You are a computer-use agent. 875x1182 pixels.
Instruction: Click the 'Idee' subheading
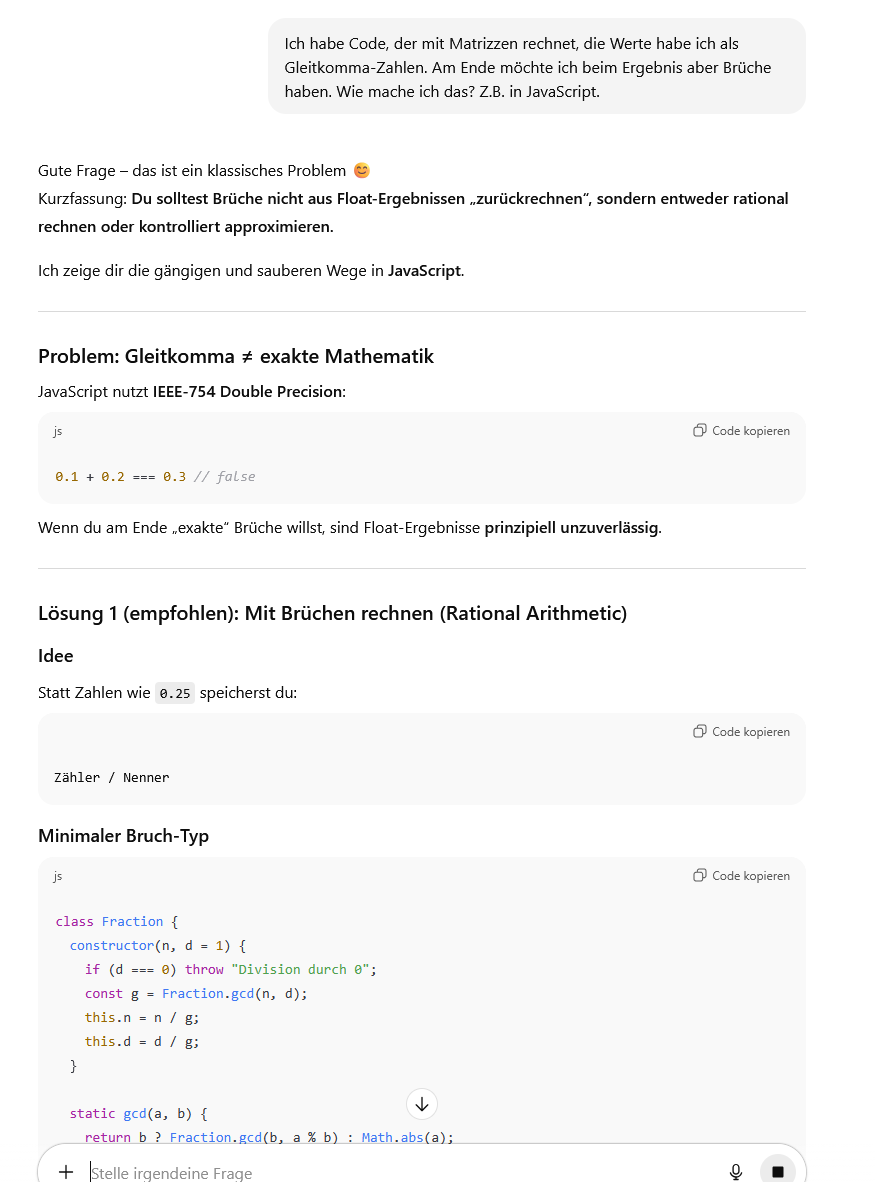click(56, 656)
